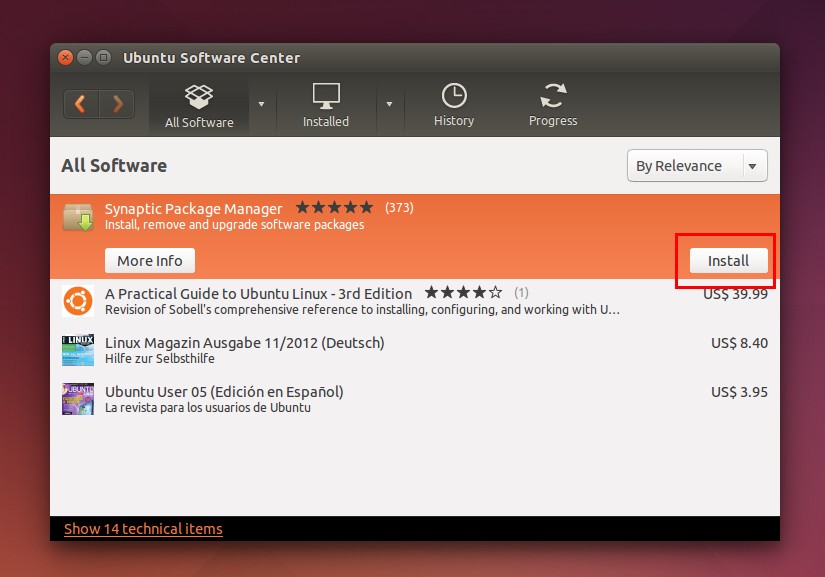
Task: Click the All Software heading
Action: coord(114,166)
